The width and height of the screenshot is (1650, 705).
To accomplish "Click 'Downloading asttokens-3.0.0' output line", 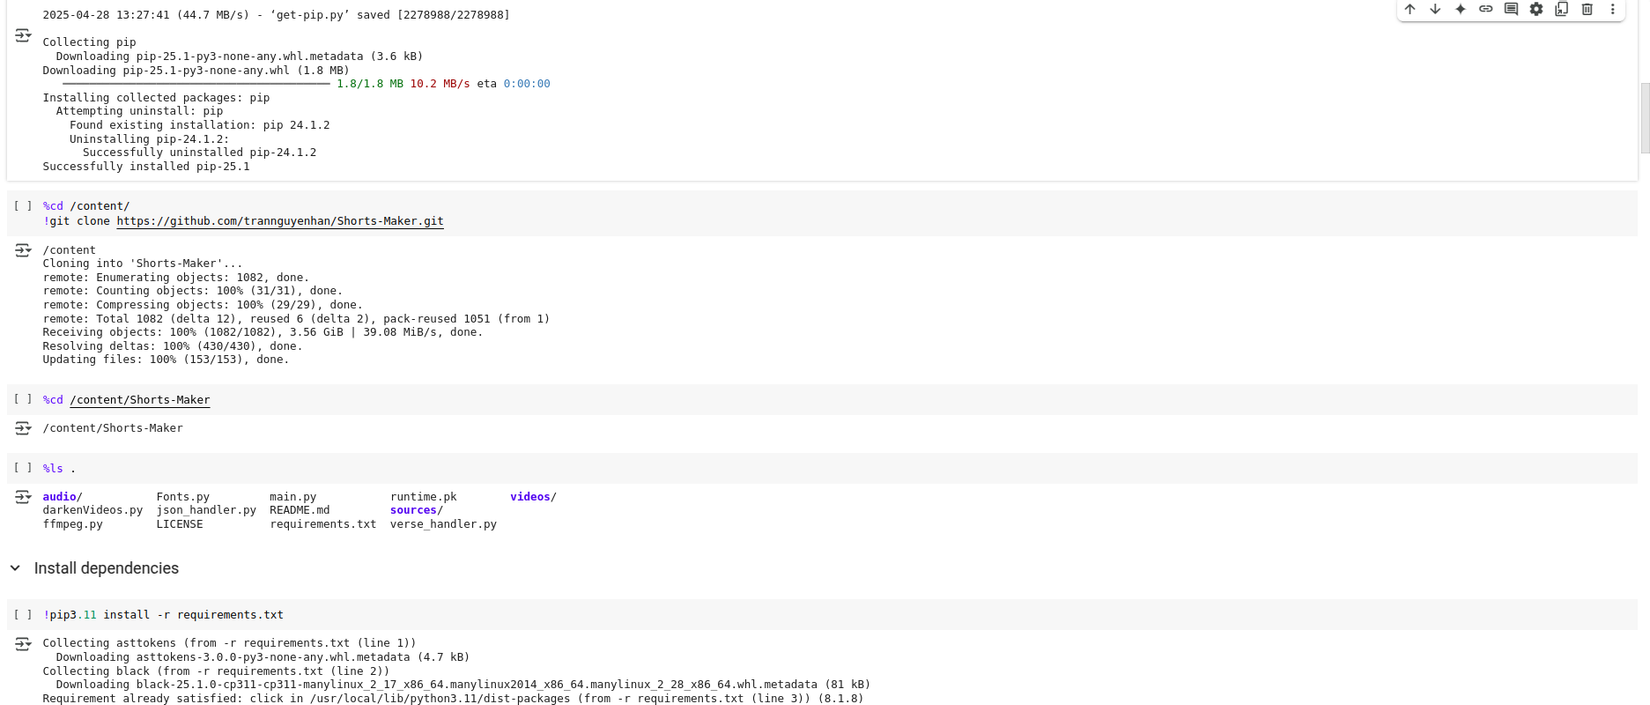I will pos(262,658).
